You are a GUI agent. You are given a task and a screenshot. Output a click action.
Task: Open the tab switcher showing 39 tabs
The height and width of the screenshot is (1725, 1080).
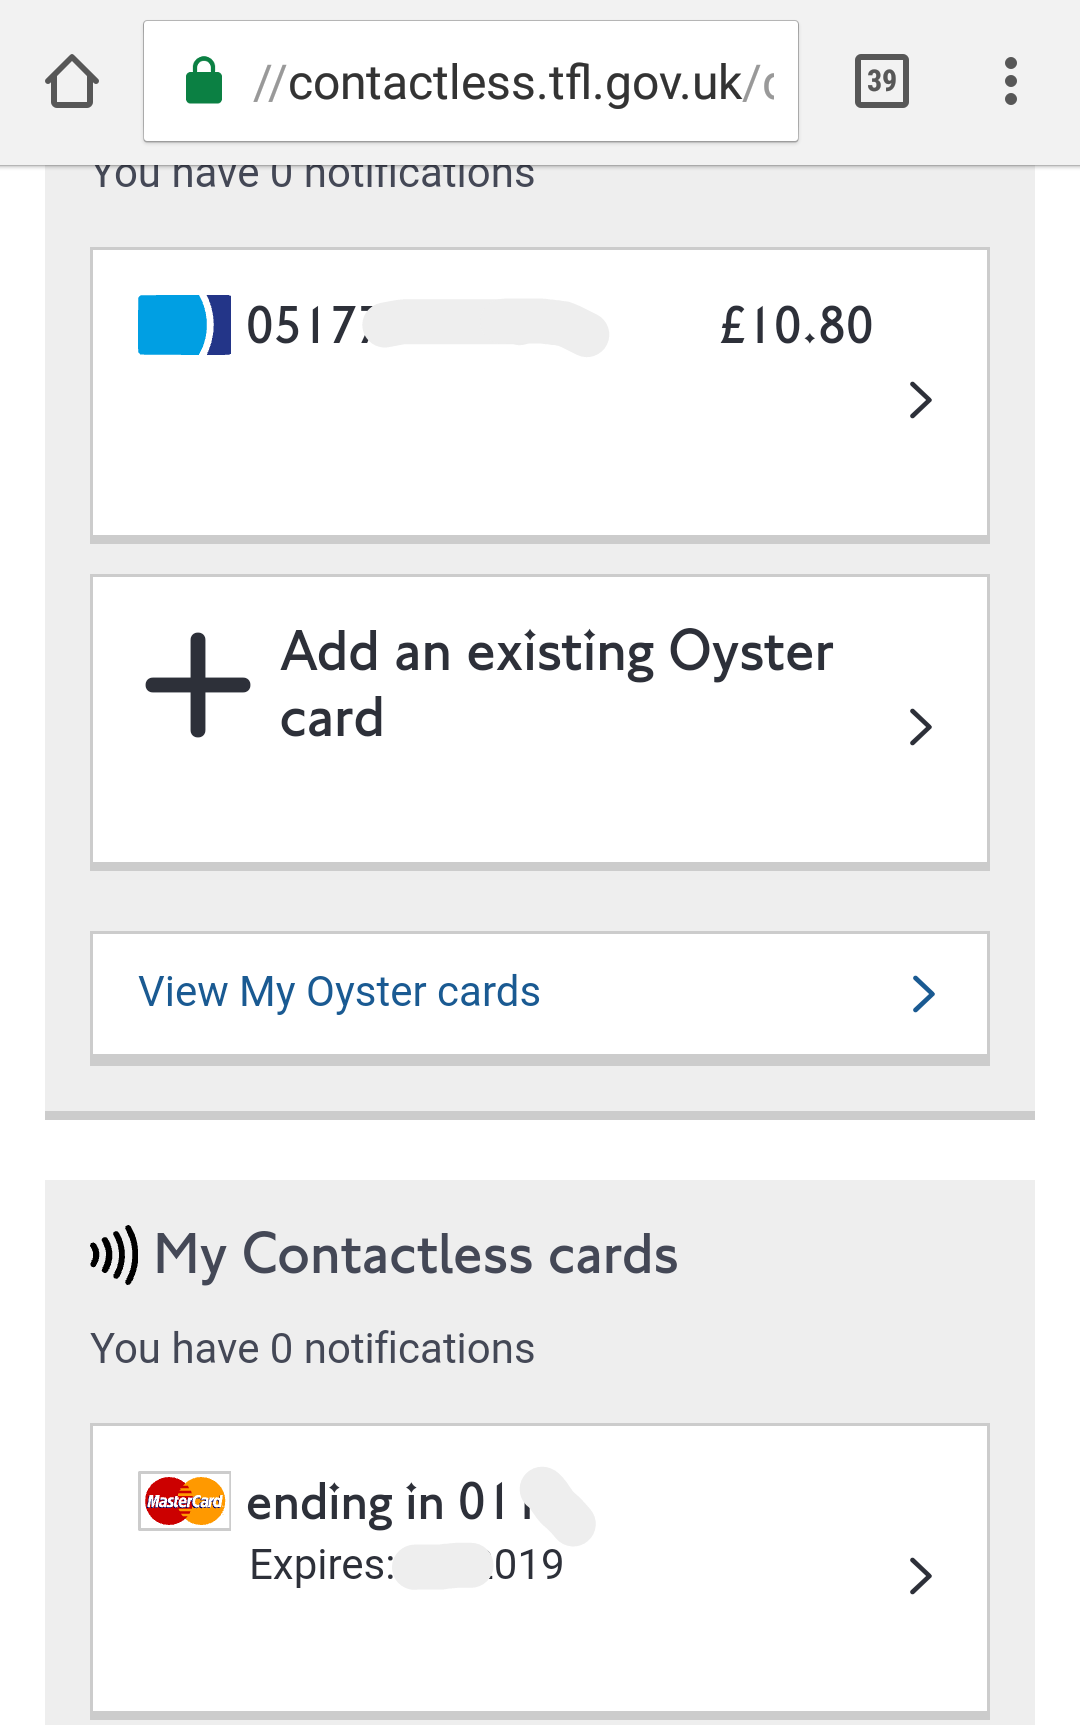(881, 81)
